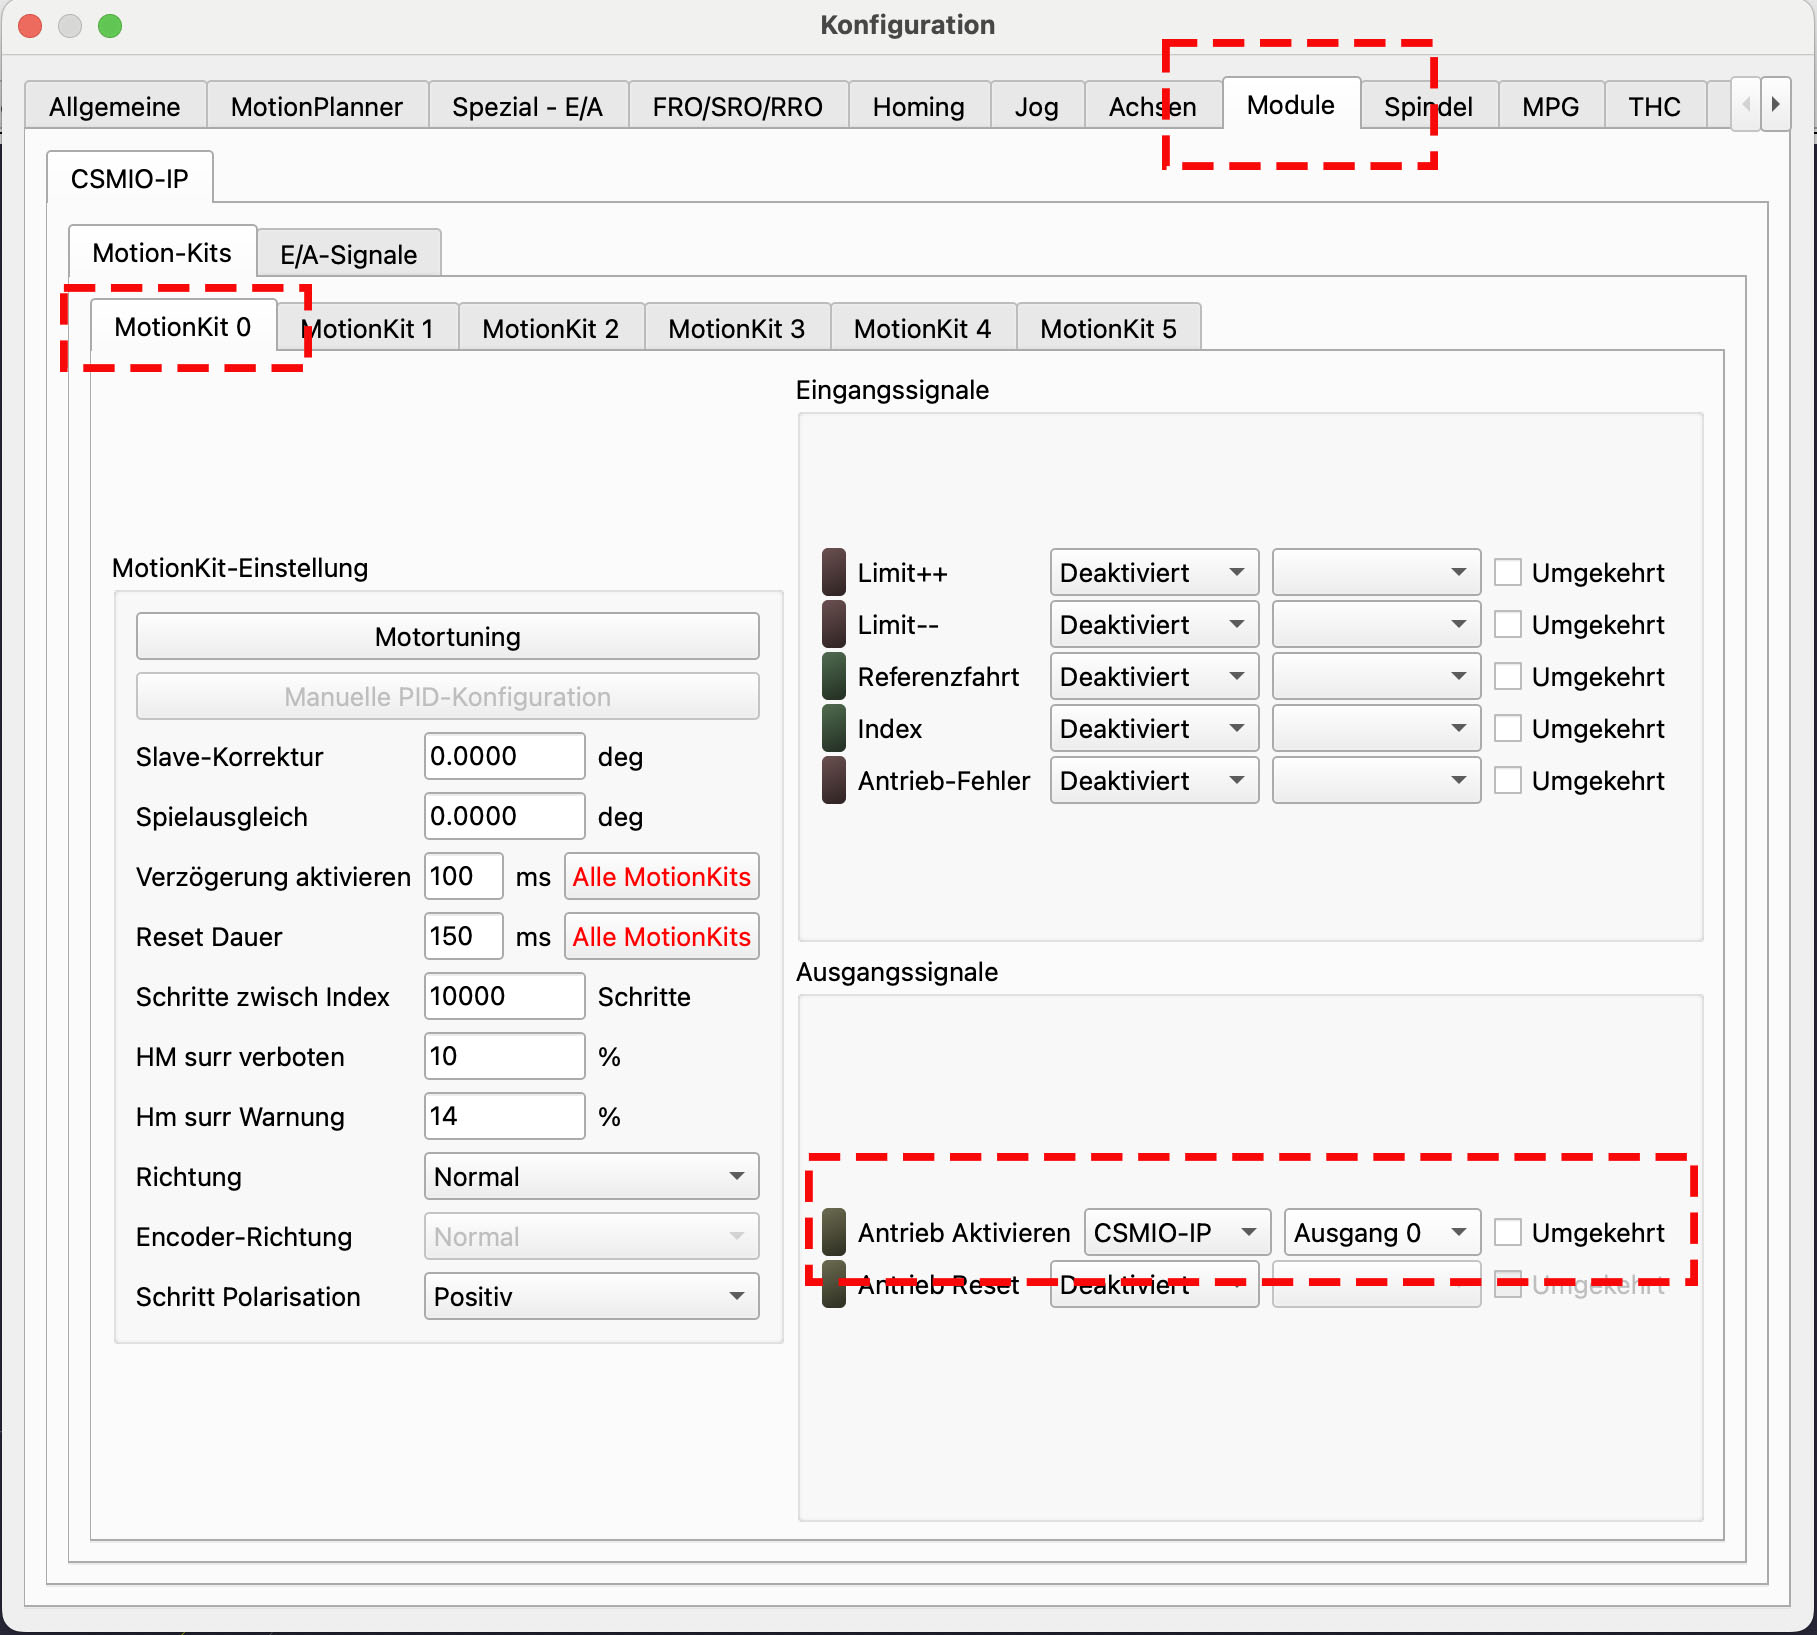1817x1635 pixels.
Task: Check Umgekehrt for Antrieb Aktivieren output
Action: coord(1507,1232)
